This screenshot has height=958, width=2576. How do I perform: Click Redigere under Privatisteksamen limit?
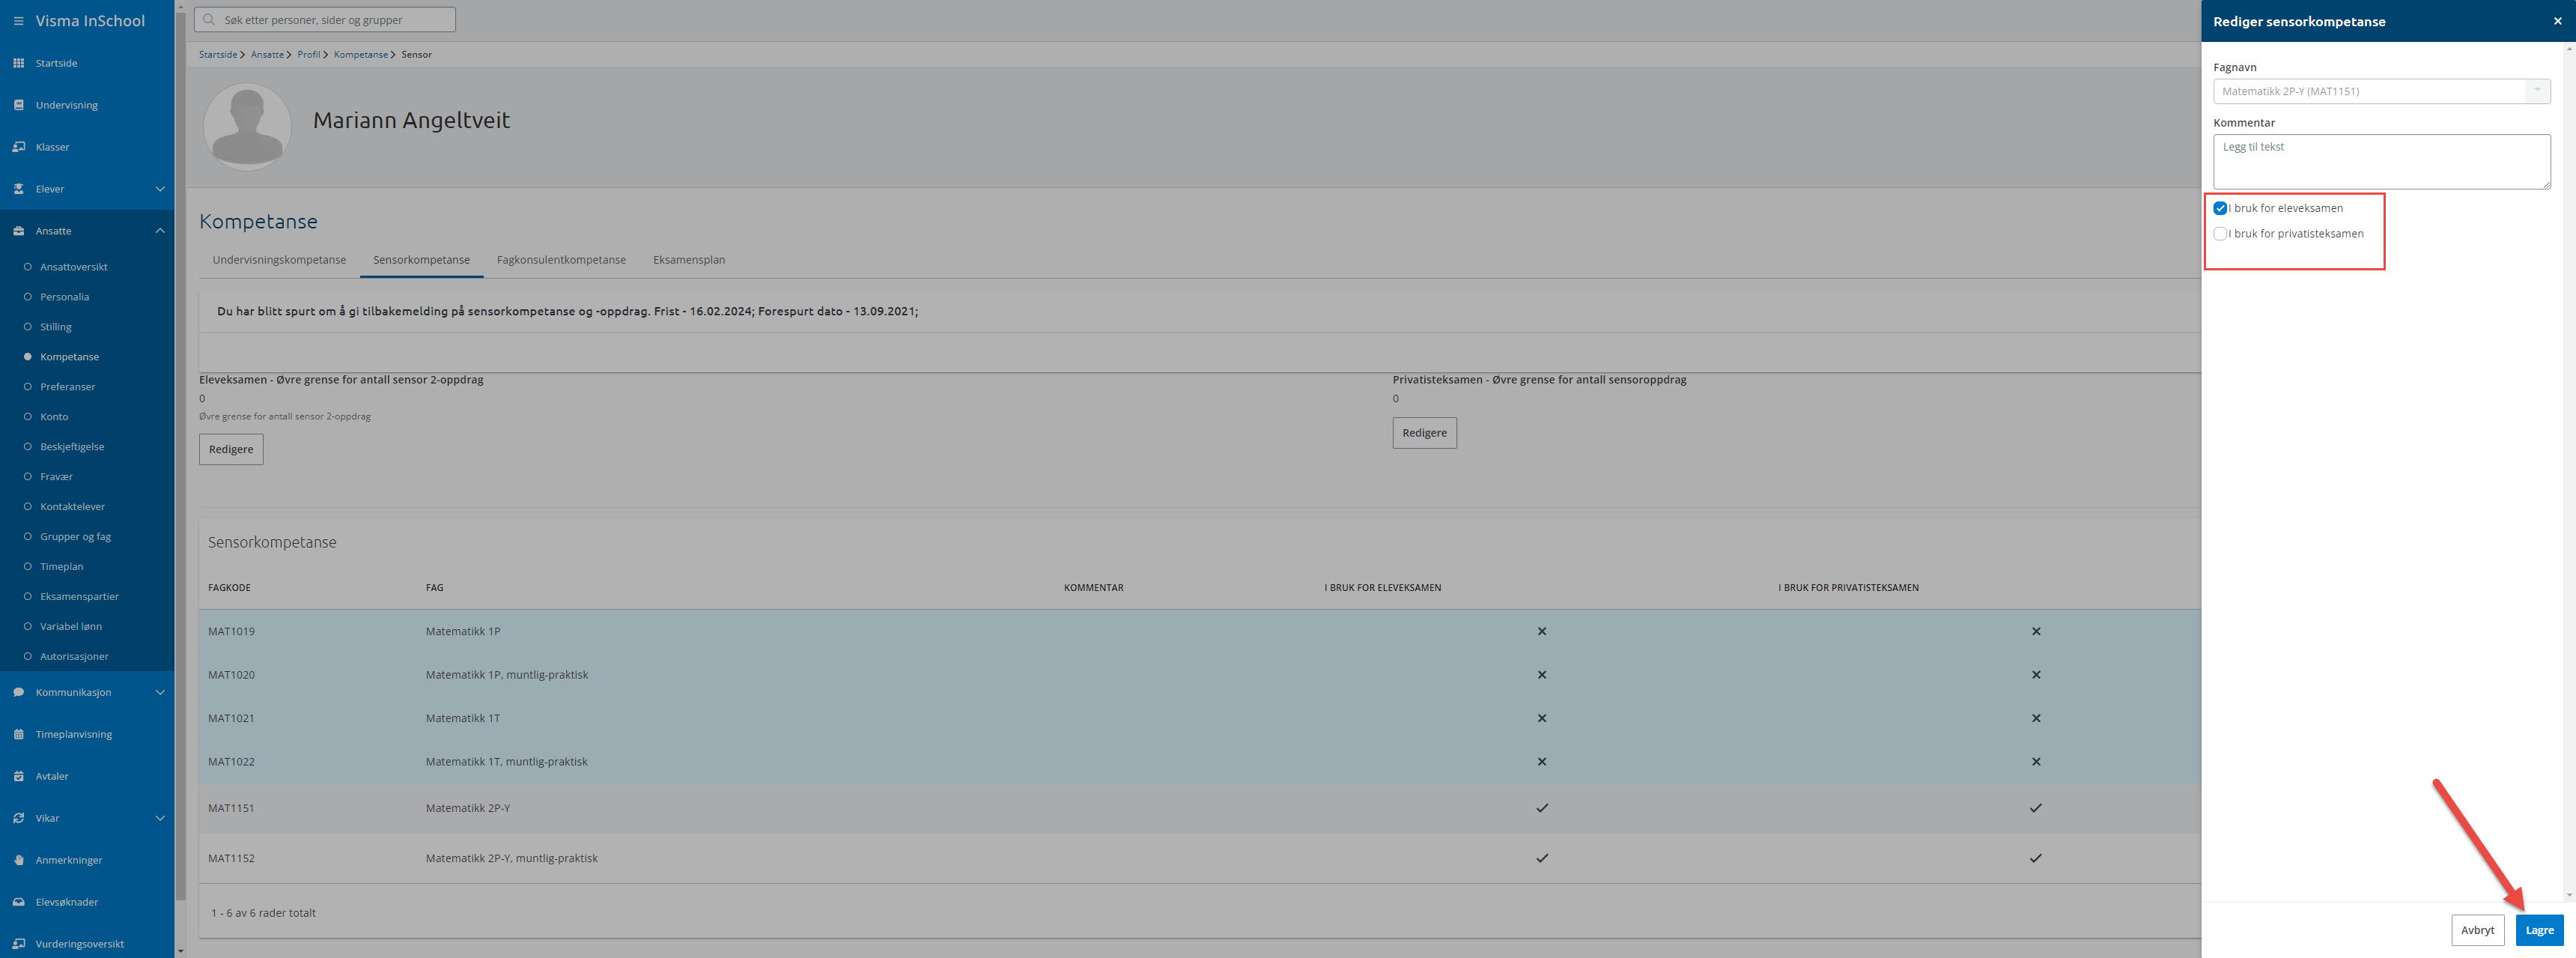[1424, 433]
